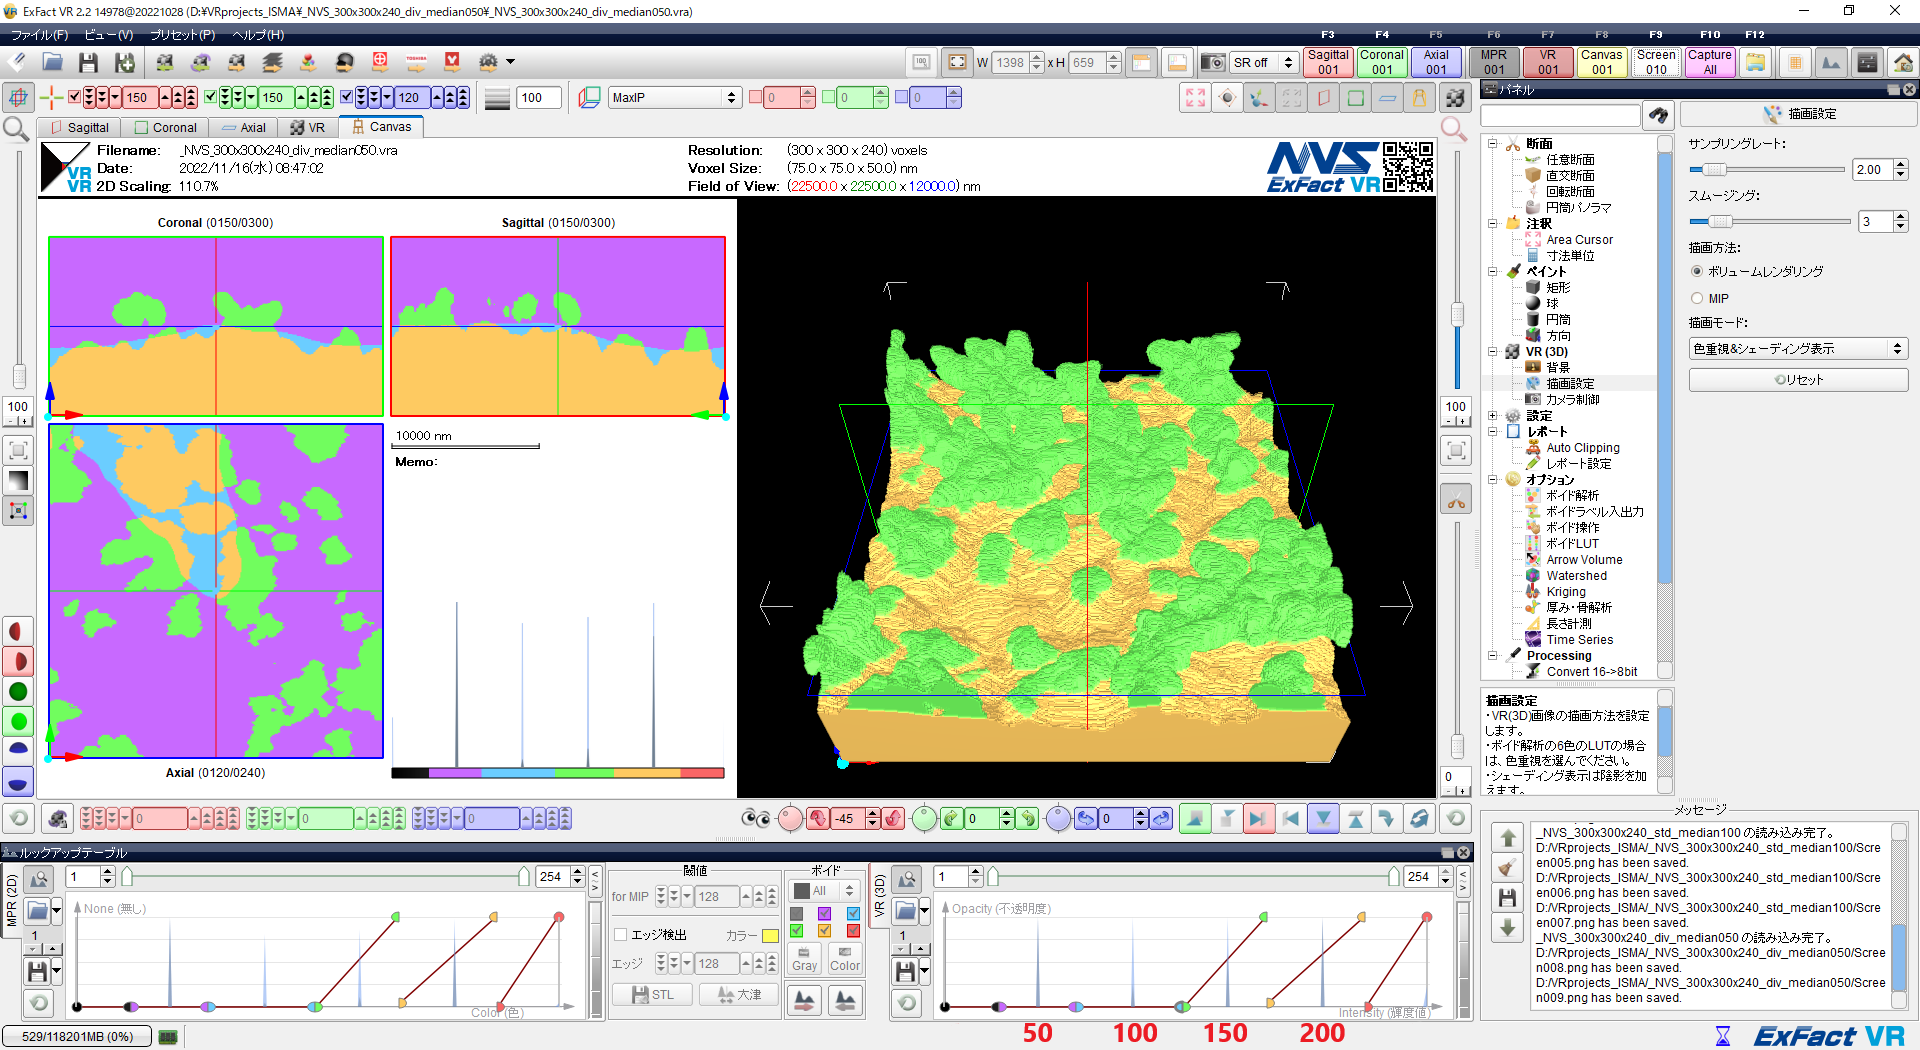Image resolution: width=1920 pixels, height=1050 pixels.
Task: Click the home icon at top right
Action: 1903,62
